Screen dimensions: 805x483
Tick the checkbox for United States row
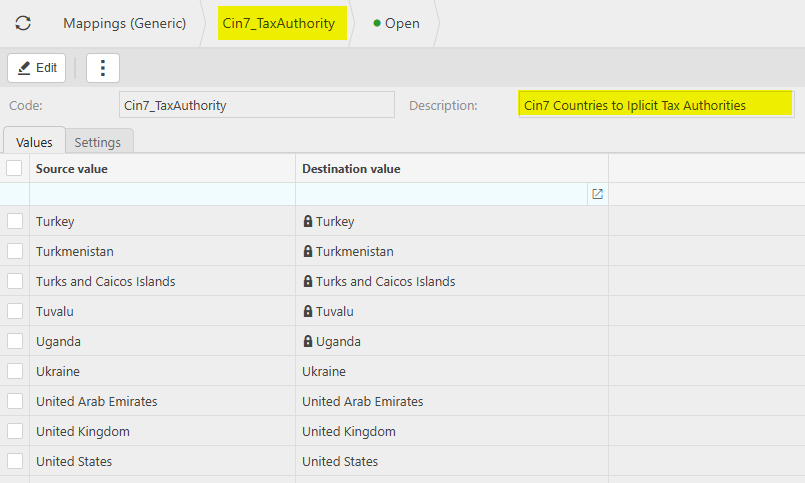click(15, 461)
